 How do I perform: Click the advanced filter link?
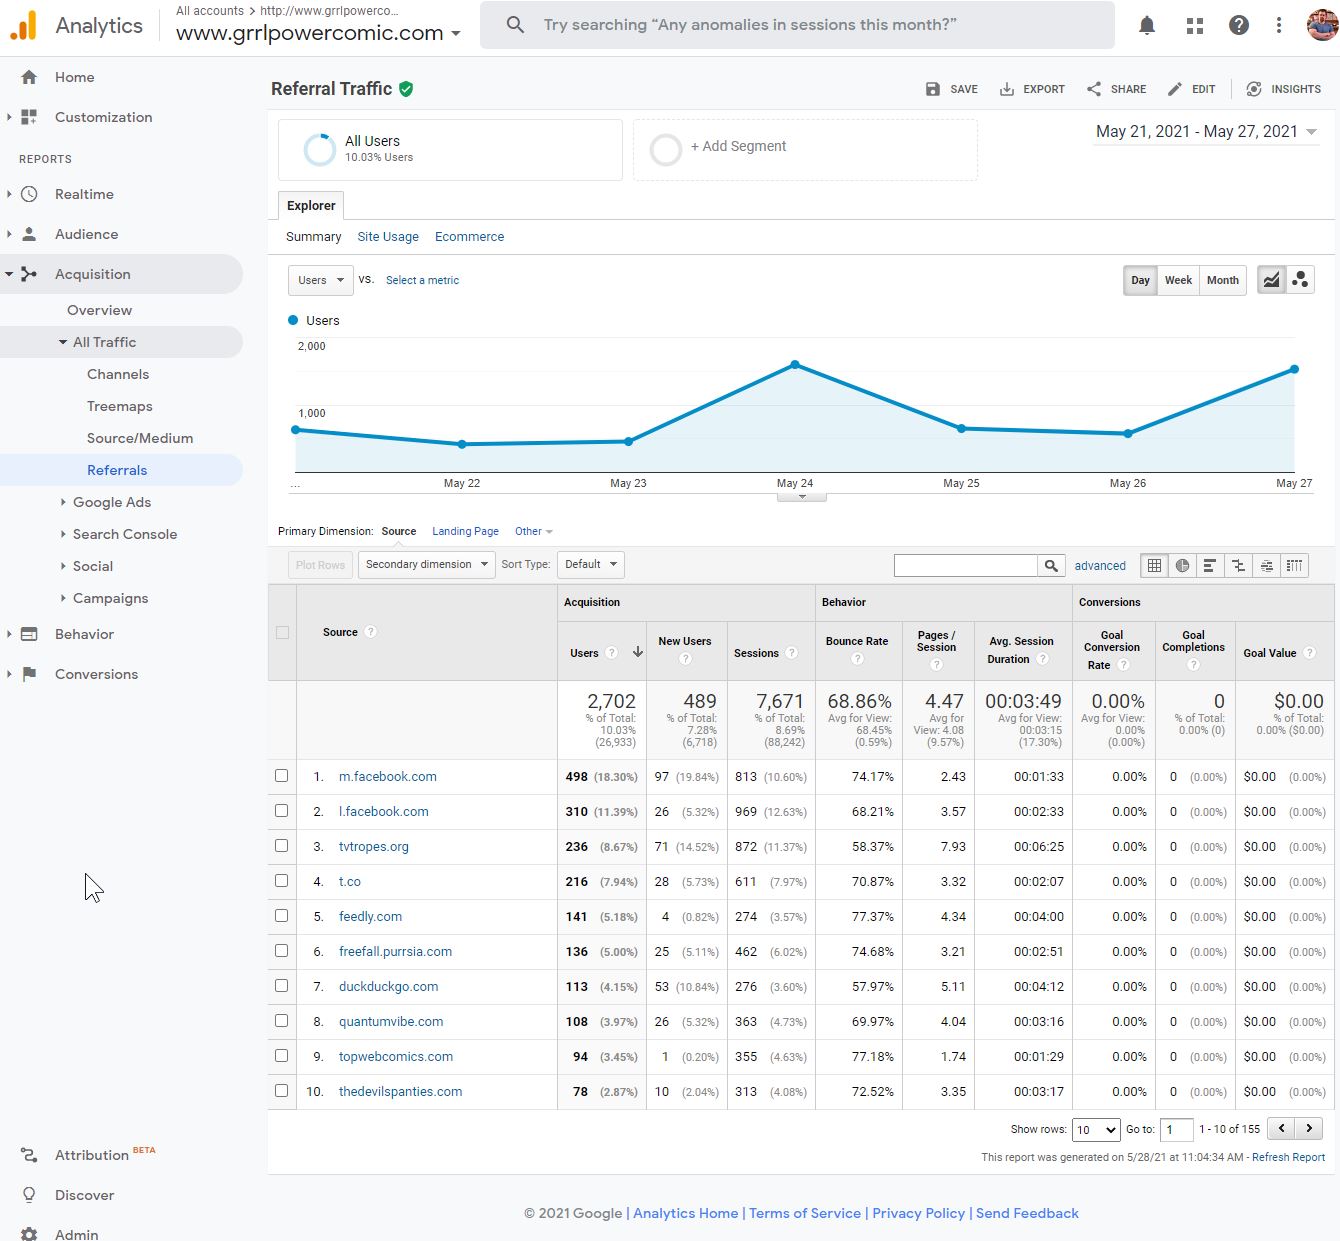(1100, 566)
